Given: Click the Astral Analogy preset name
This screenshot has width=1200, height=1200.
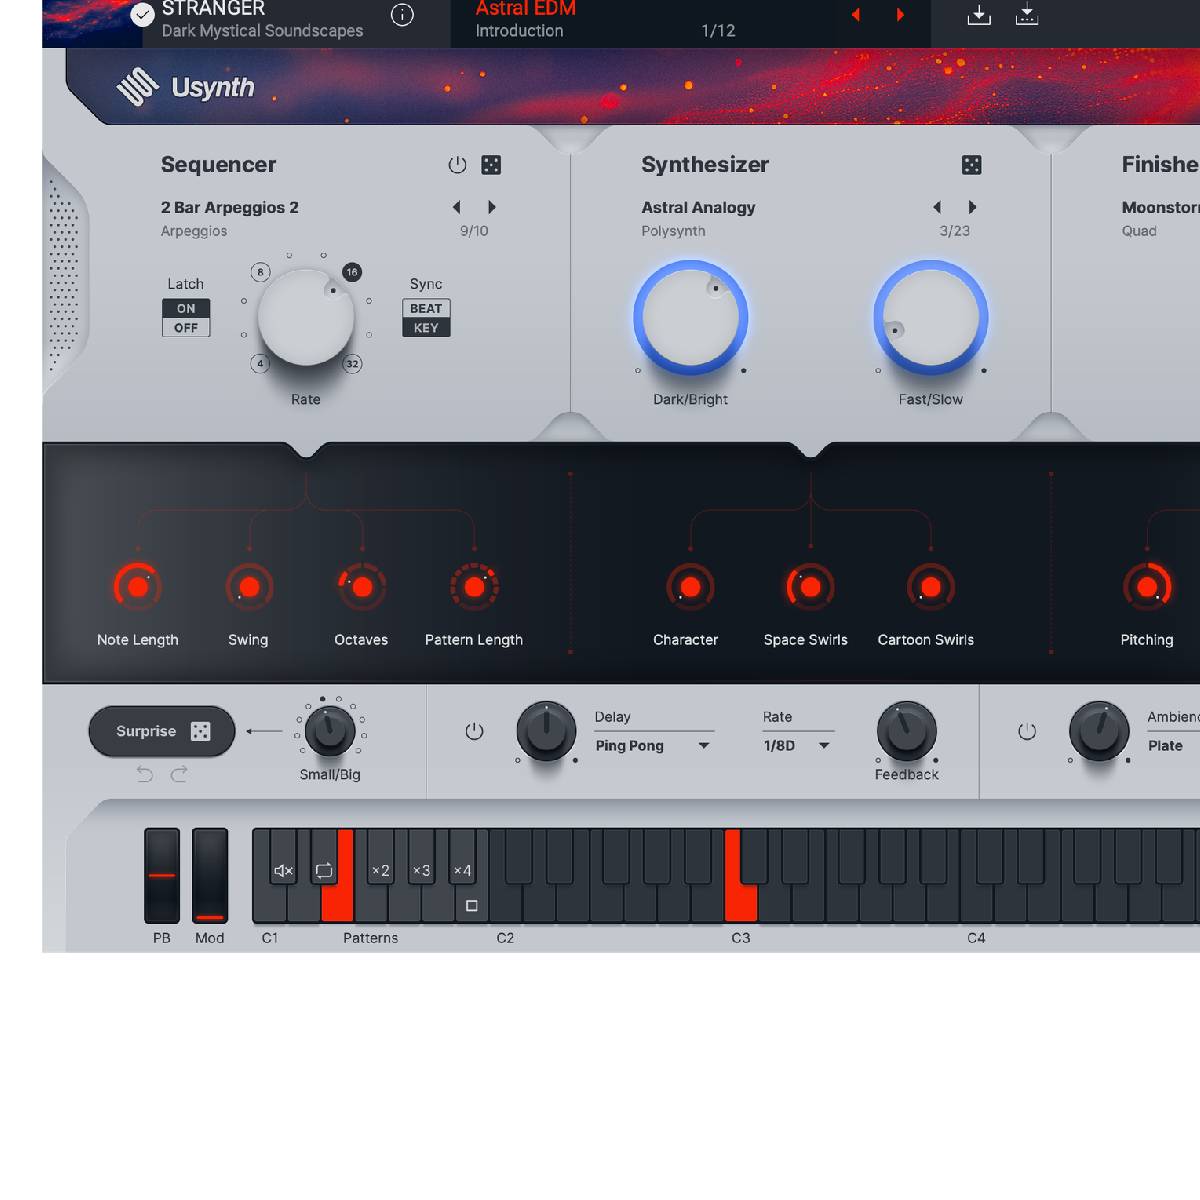Looking at the screenshot, I should (698, 208).
